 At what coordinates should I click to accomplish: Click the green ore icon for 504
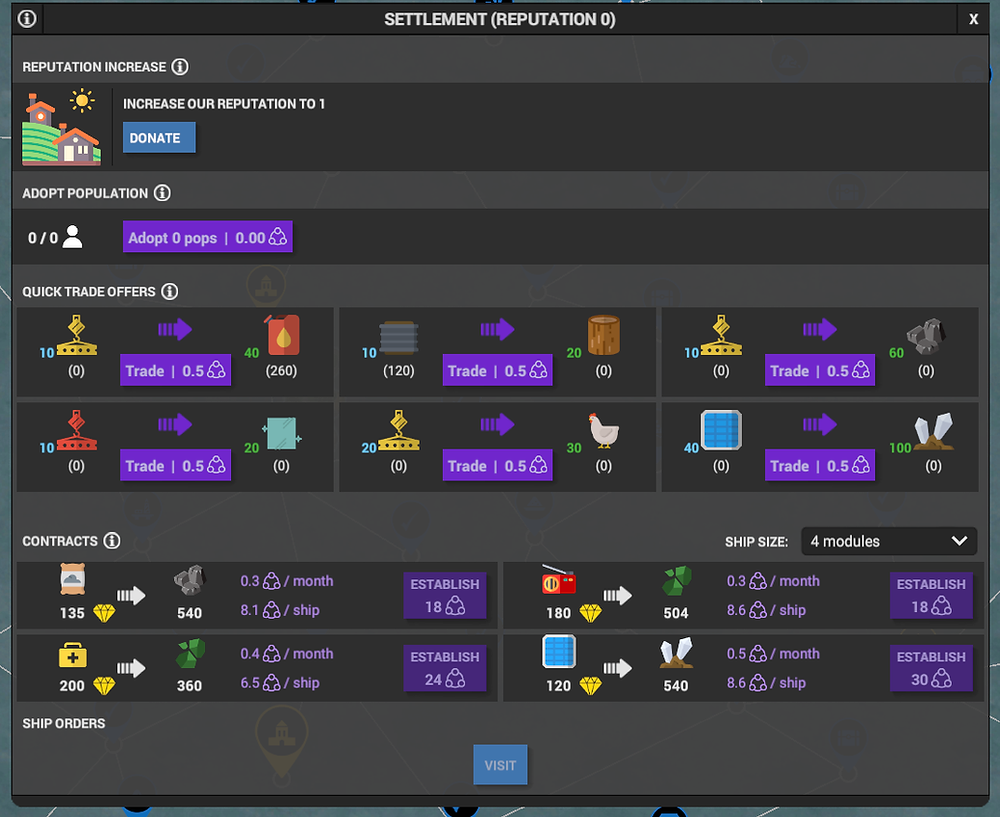(676, 581)
